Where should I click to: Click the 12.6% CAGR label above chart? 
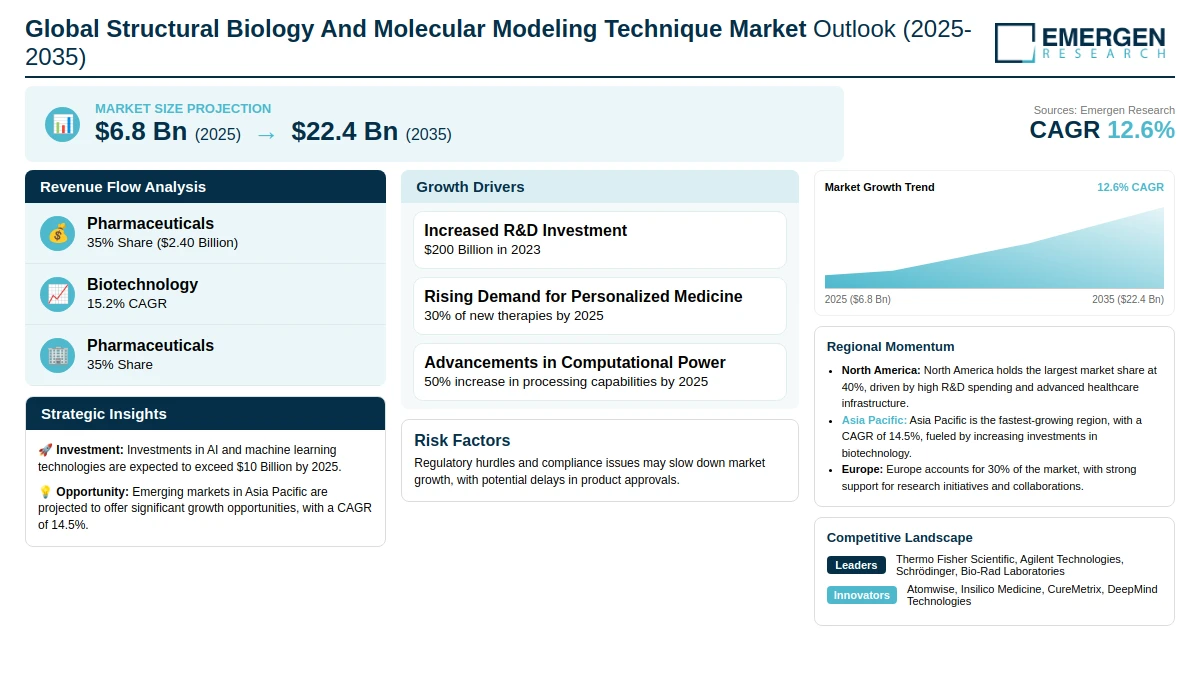[x=1130, y=187]
